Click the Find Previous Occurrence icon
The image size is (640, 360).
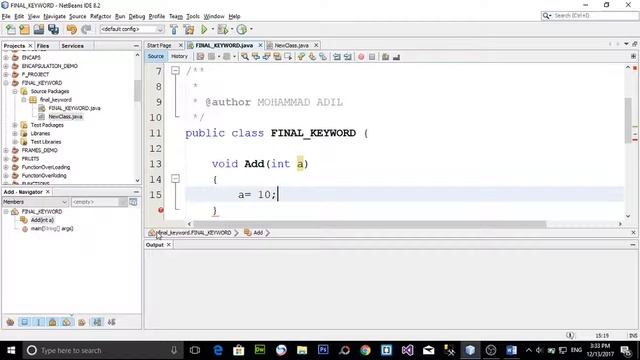point(256,57)
